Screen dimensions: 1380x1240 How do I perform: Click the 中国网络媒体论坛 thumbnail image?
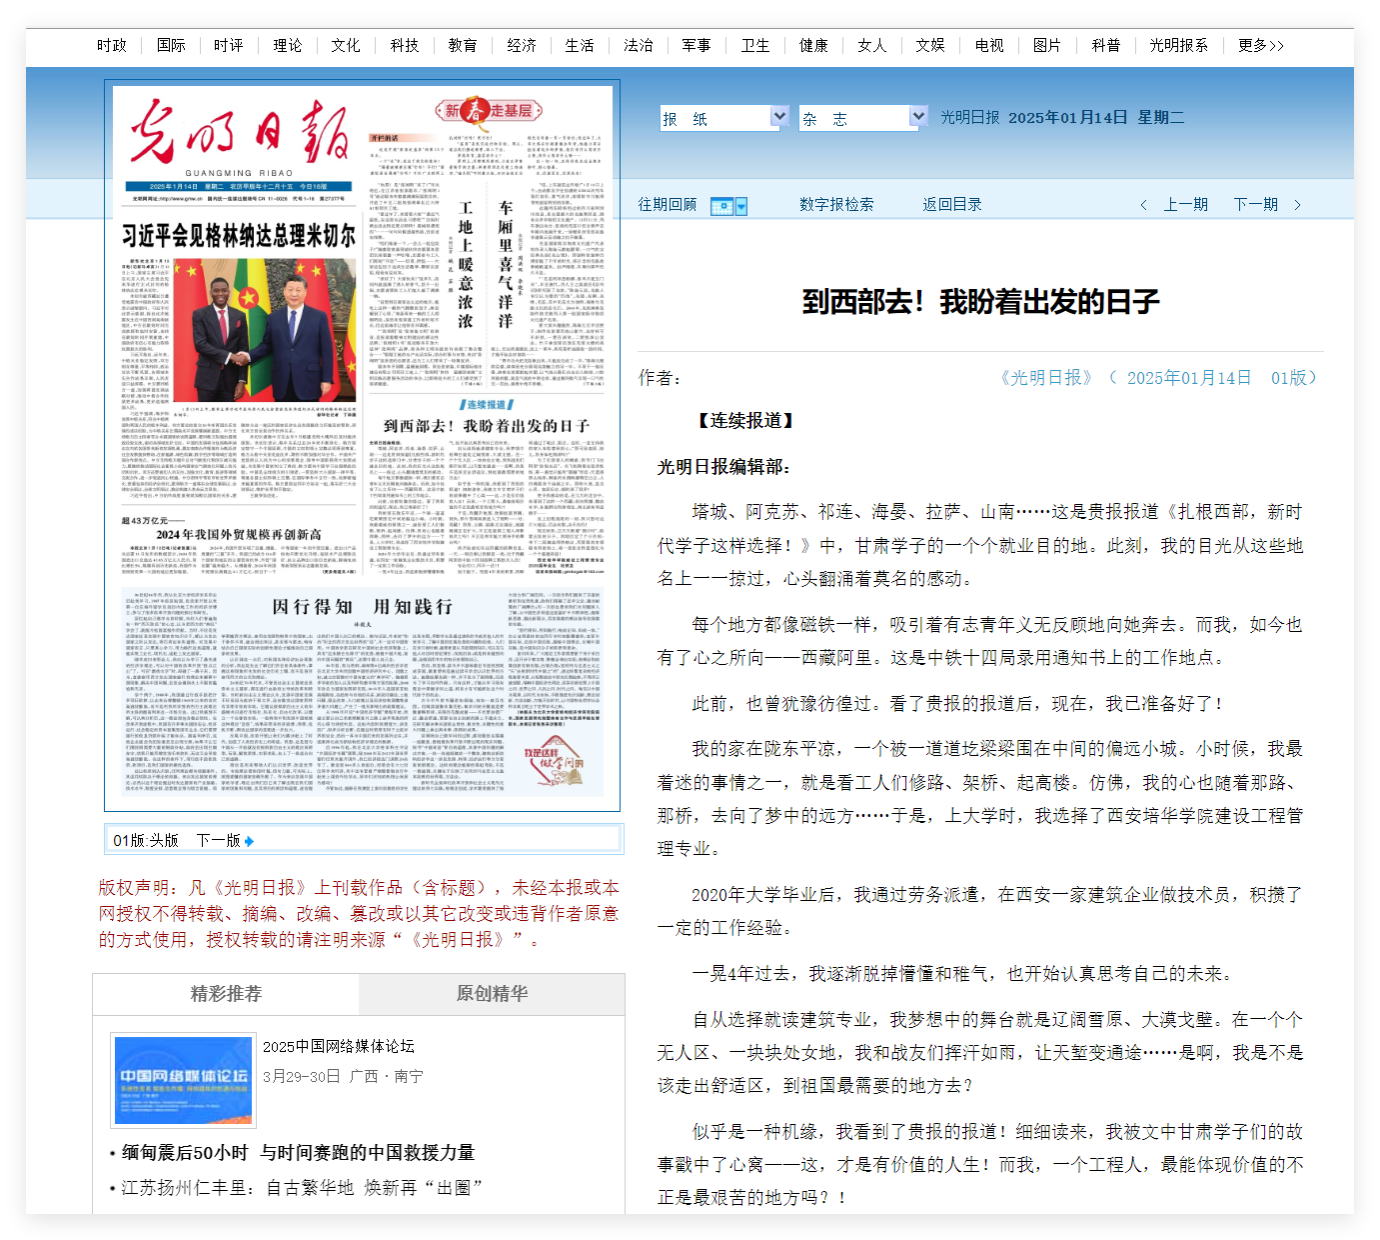pos(183,1081)
